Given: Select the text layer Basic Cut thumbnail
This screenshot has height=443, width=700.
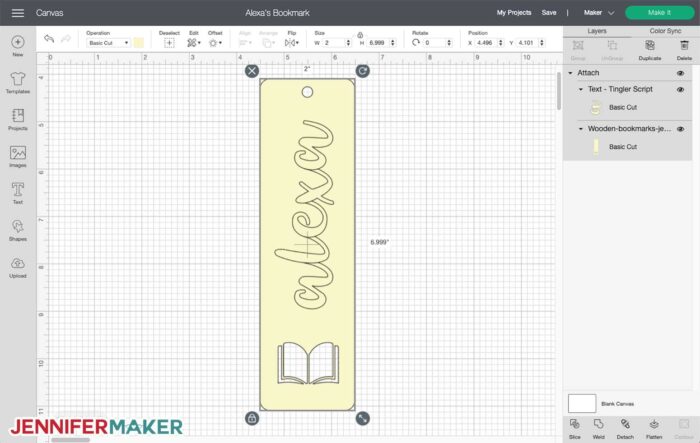Looking at the screenshot, I should pos(596,108).
